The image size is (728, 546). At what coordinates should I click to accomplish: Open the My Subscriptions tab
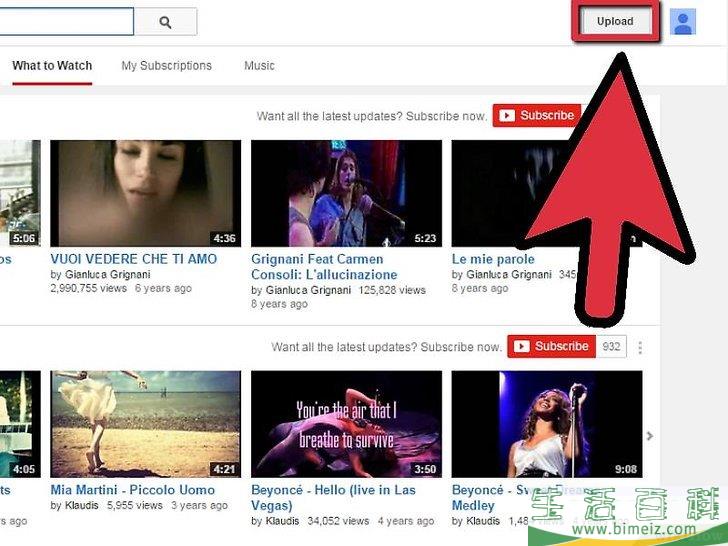point(166,65)
